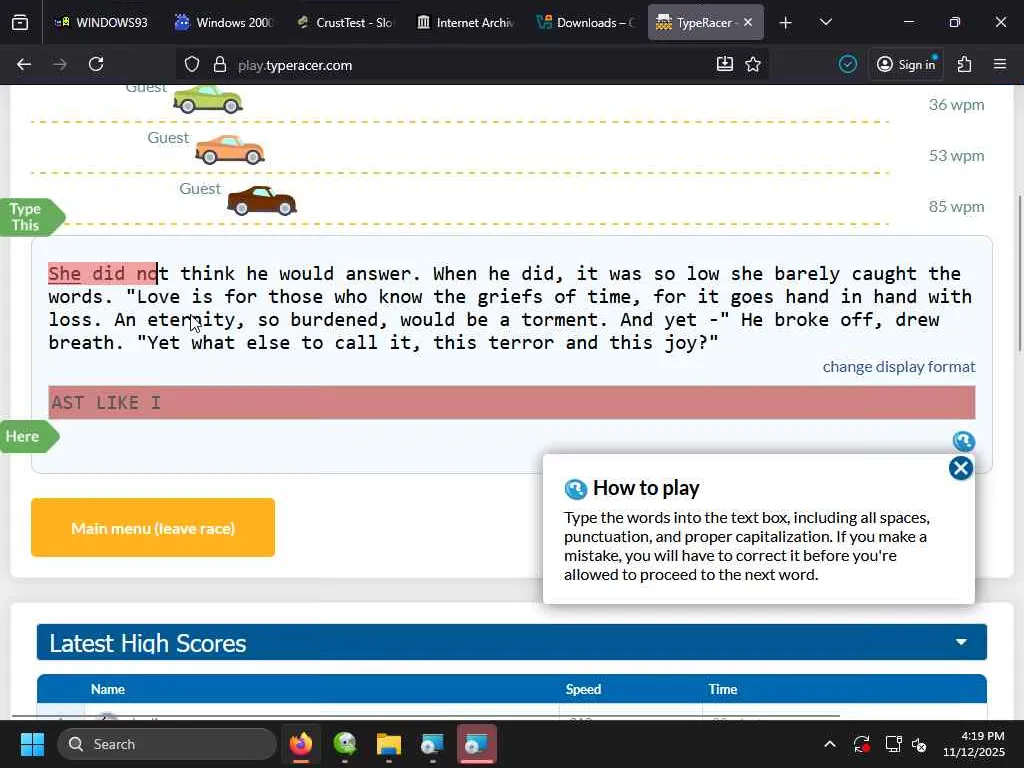Click the muted volume tray icon
The image size is (1024, 768).
(x=918, y=744)
